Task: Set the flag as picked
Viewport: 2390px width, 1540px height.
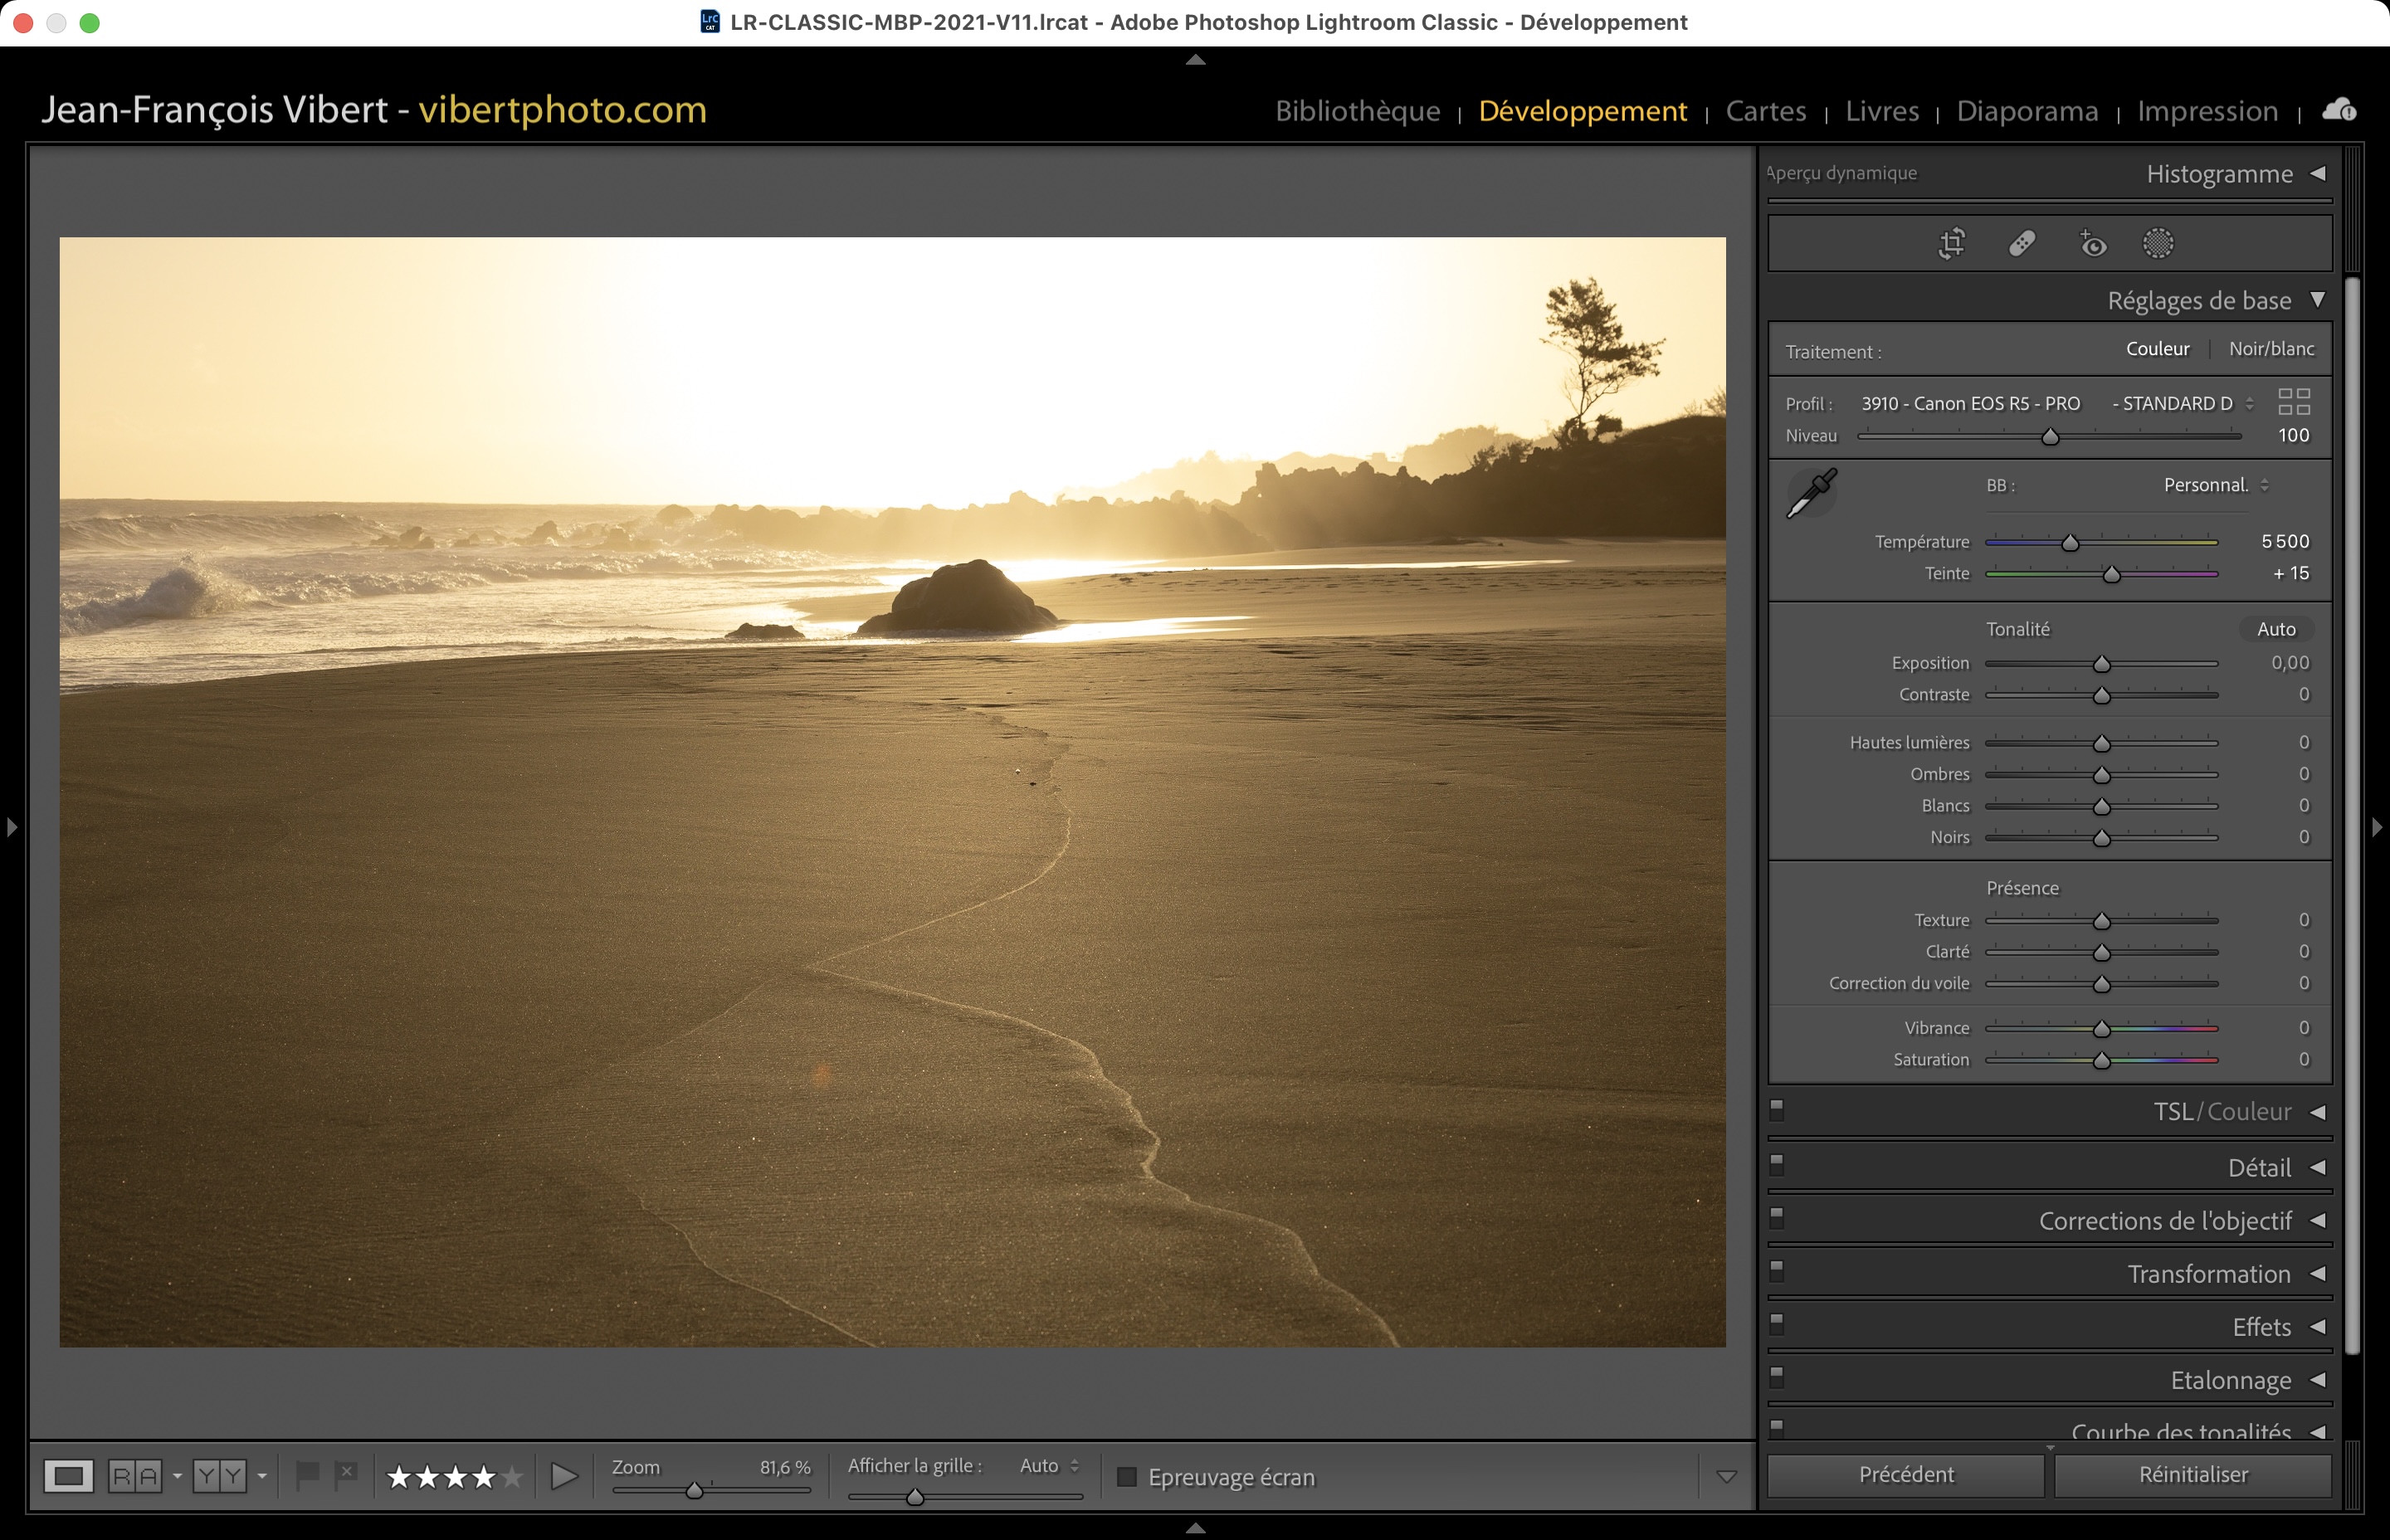Action: (307, 1475)
